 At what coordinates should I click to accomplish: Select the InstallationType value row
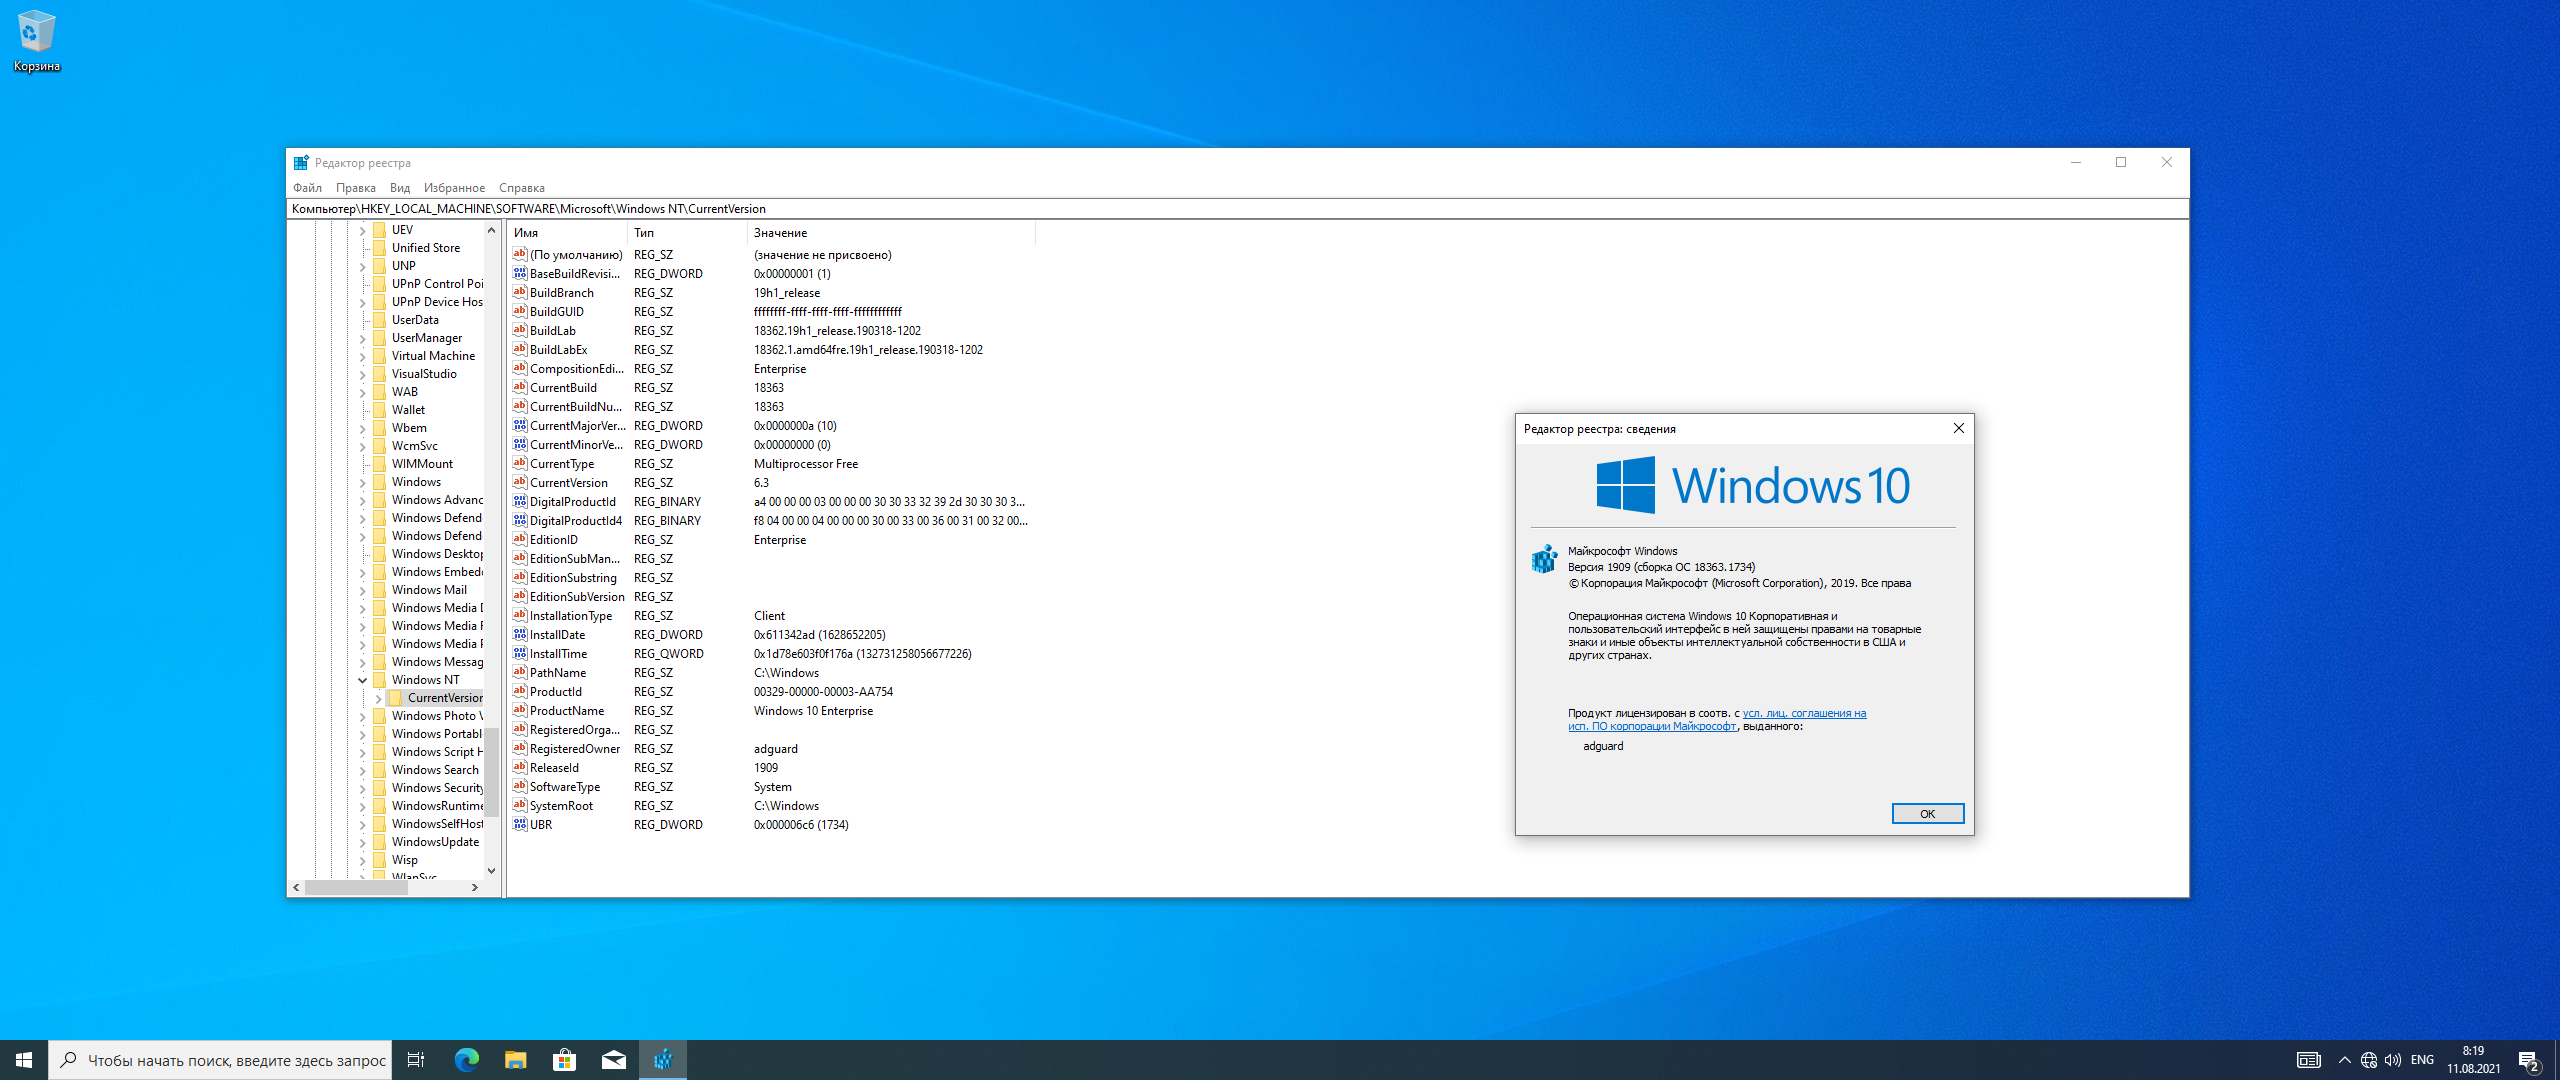point(772,616)
